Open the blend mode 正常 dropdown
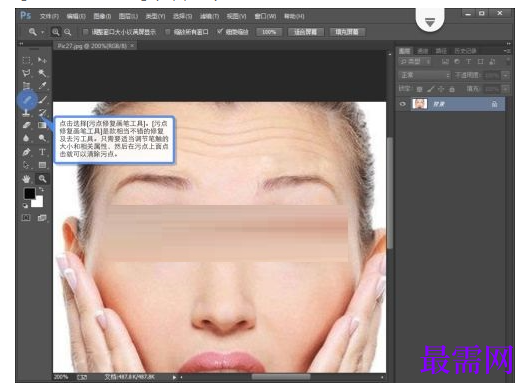 pos(424,75)
